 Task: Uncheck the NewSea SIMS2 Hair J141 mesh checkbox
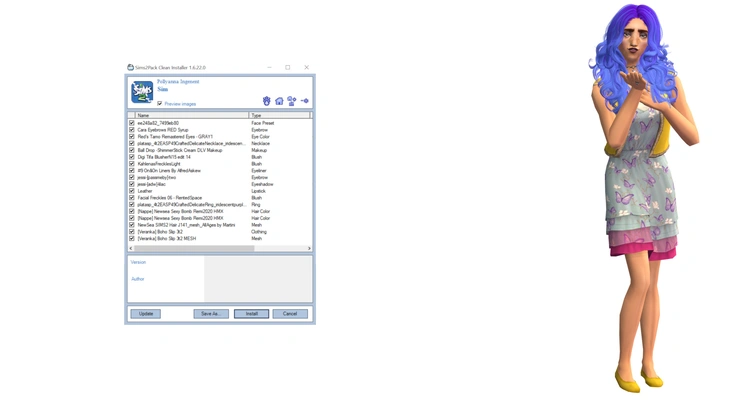click(132, 225)
